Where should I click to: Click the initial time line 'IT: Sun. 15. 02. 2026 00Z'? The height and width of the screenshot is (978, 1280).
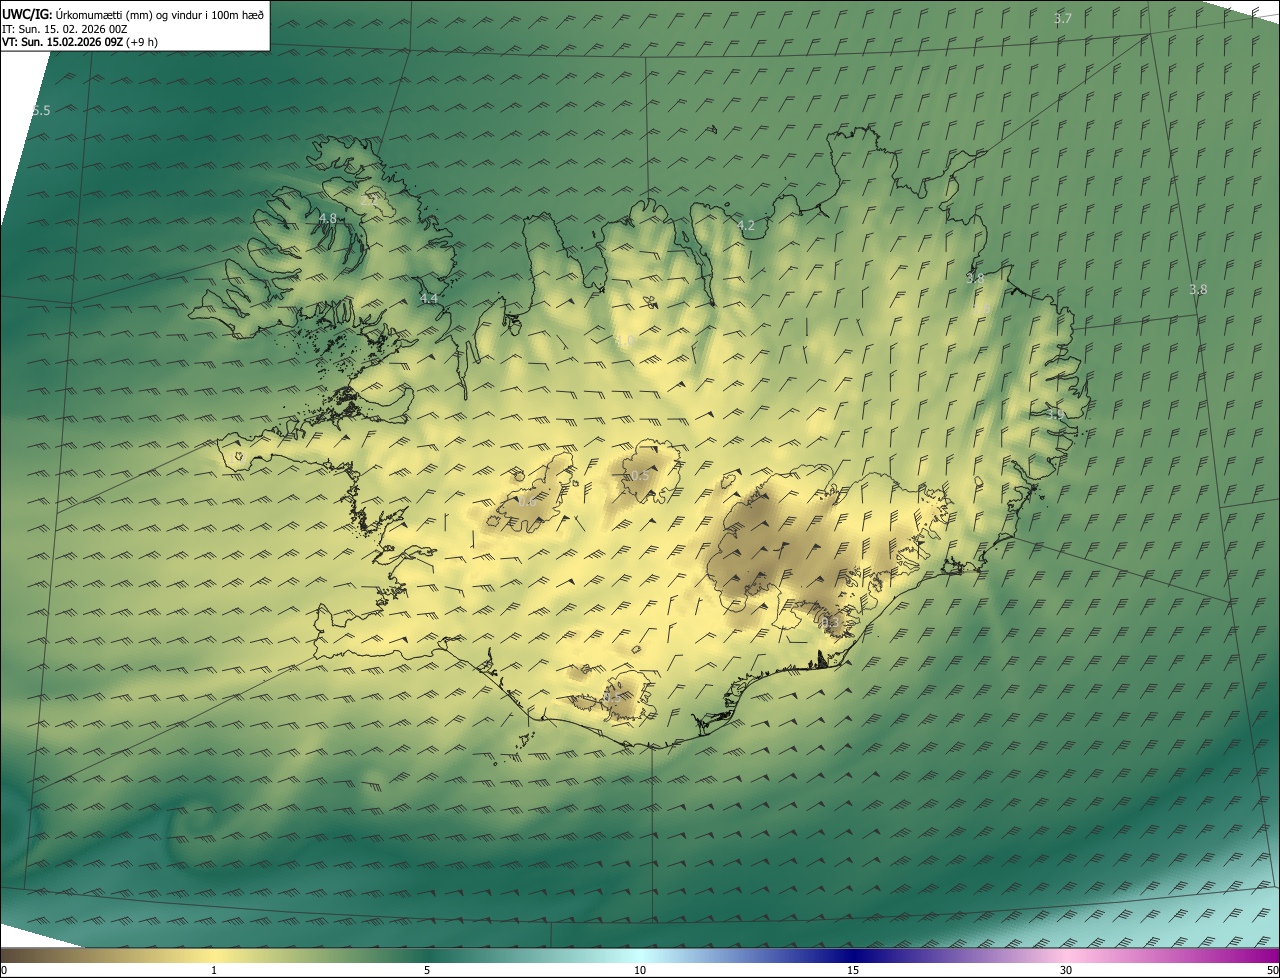pyautogui.click(x=64, y=29)
